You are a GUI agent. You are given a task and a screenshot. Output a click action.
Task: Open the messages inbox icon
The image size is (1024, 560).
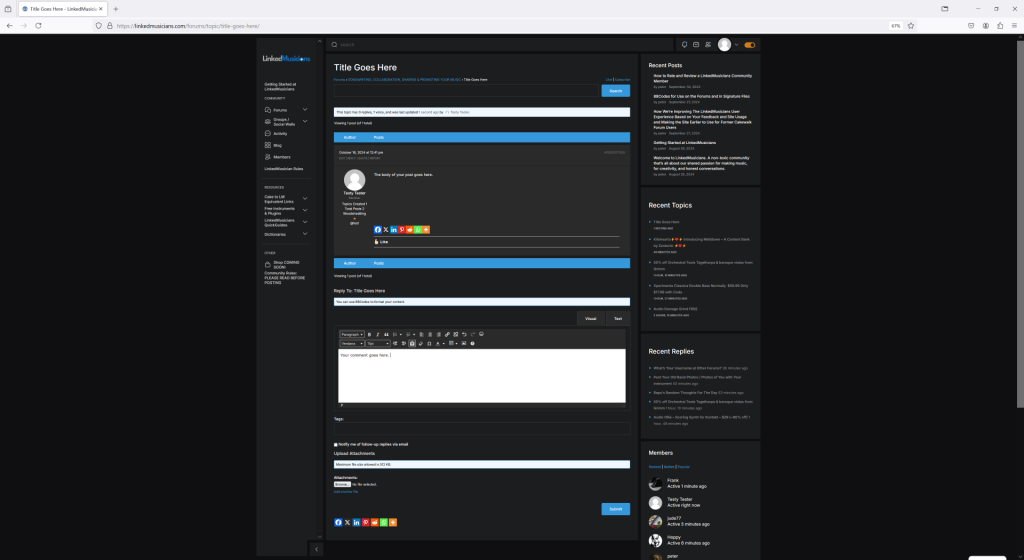[x=696, y=44]
